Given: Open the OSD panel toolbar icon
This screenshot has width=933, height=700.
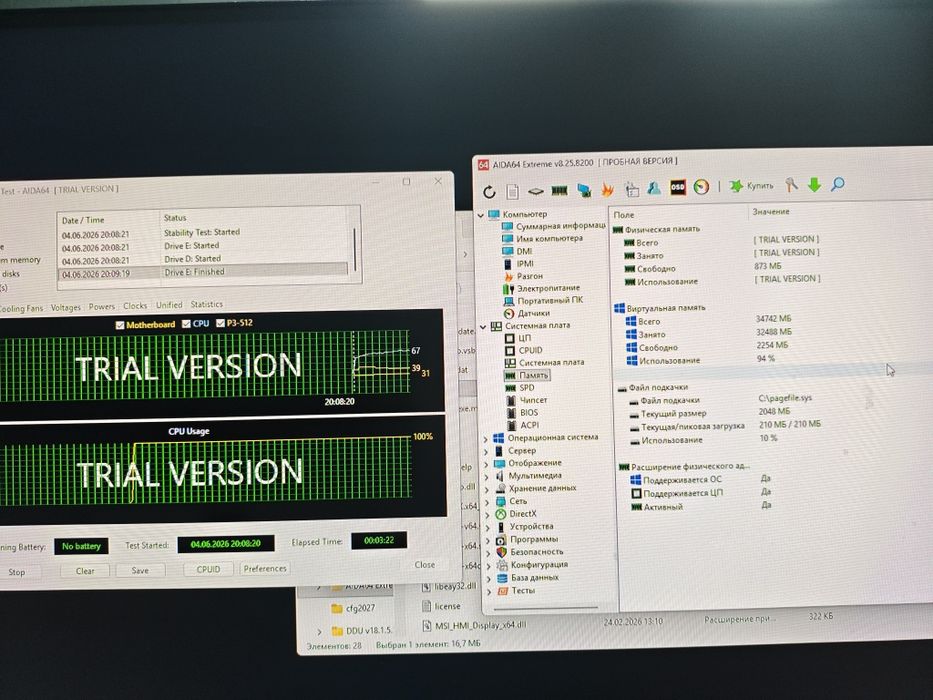Looking at the screenshot, I should (x=678, y=188).
